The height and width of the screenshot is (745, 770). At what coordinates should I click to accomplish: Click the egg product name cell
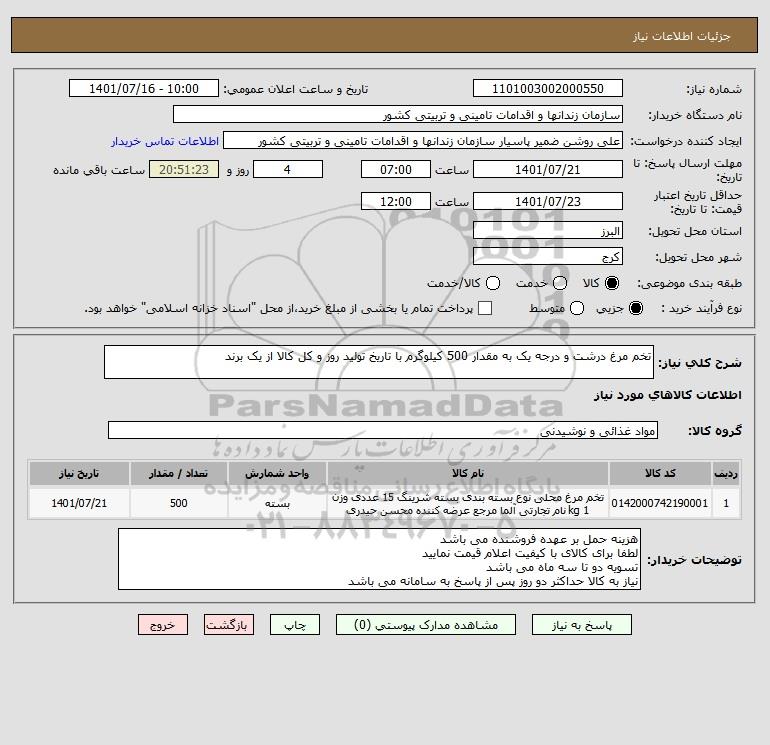click(x=468, y=503)
